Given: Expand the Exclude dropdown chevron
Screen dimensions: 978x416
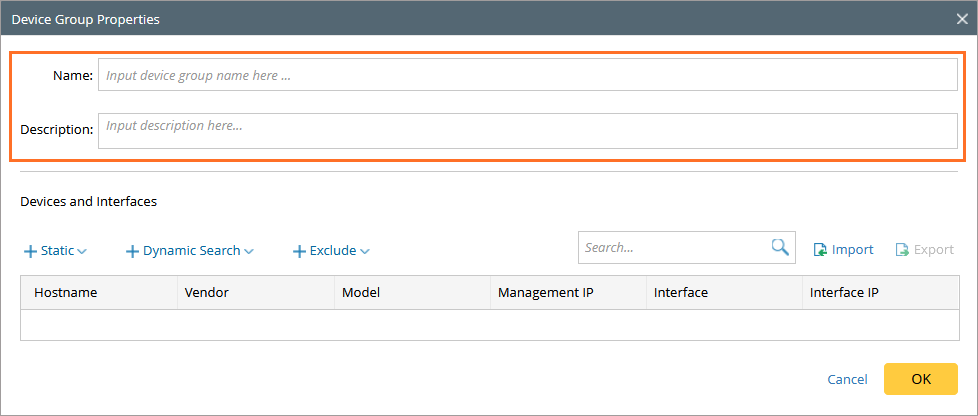Looking at the screenshot, I should point(365,251).
